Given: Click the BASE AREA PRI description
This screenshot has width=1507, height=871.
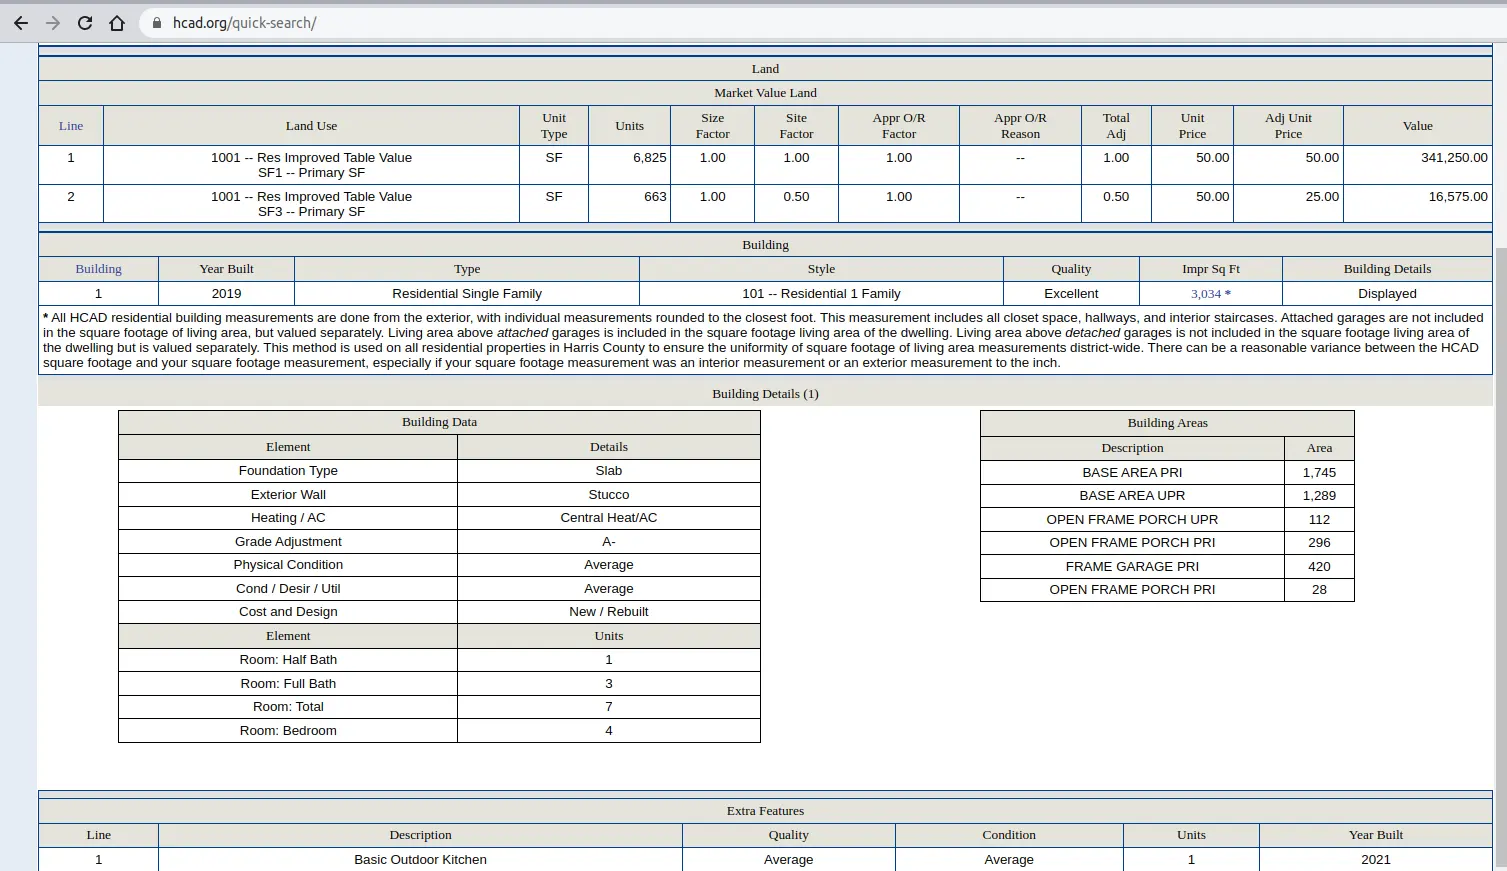Looking at the screenshot, I should point(1132,472).
